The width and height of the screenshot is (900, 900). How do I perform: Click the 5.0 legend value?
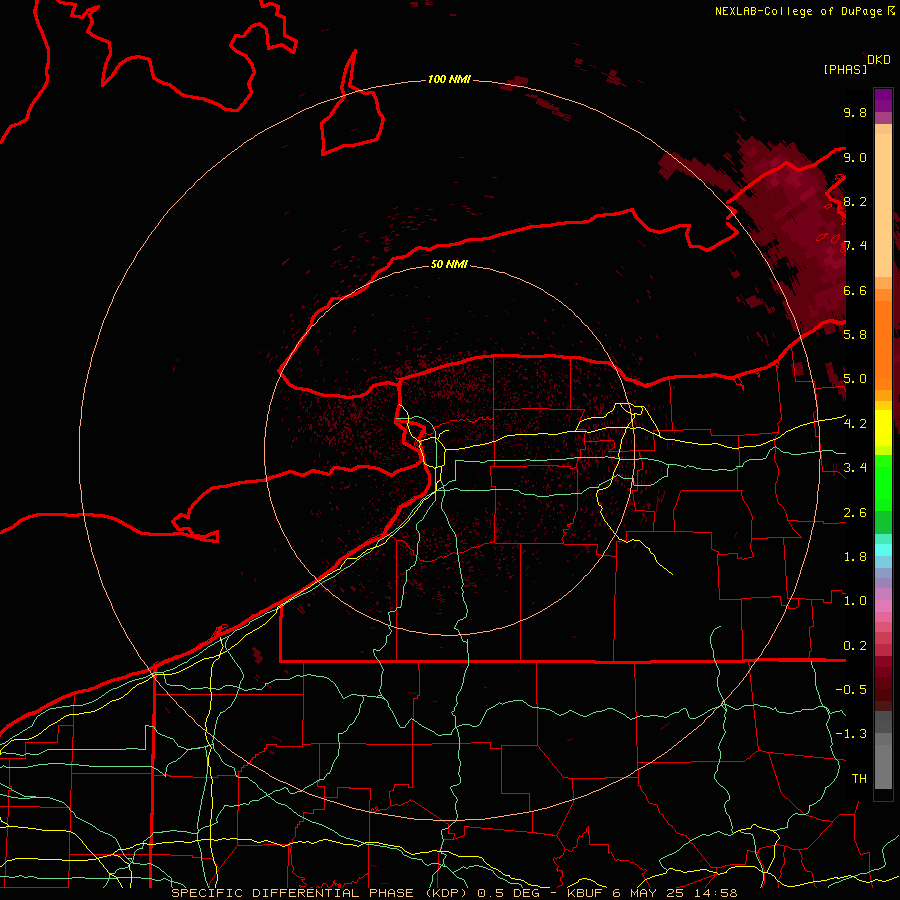(855, 379)
